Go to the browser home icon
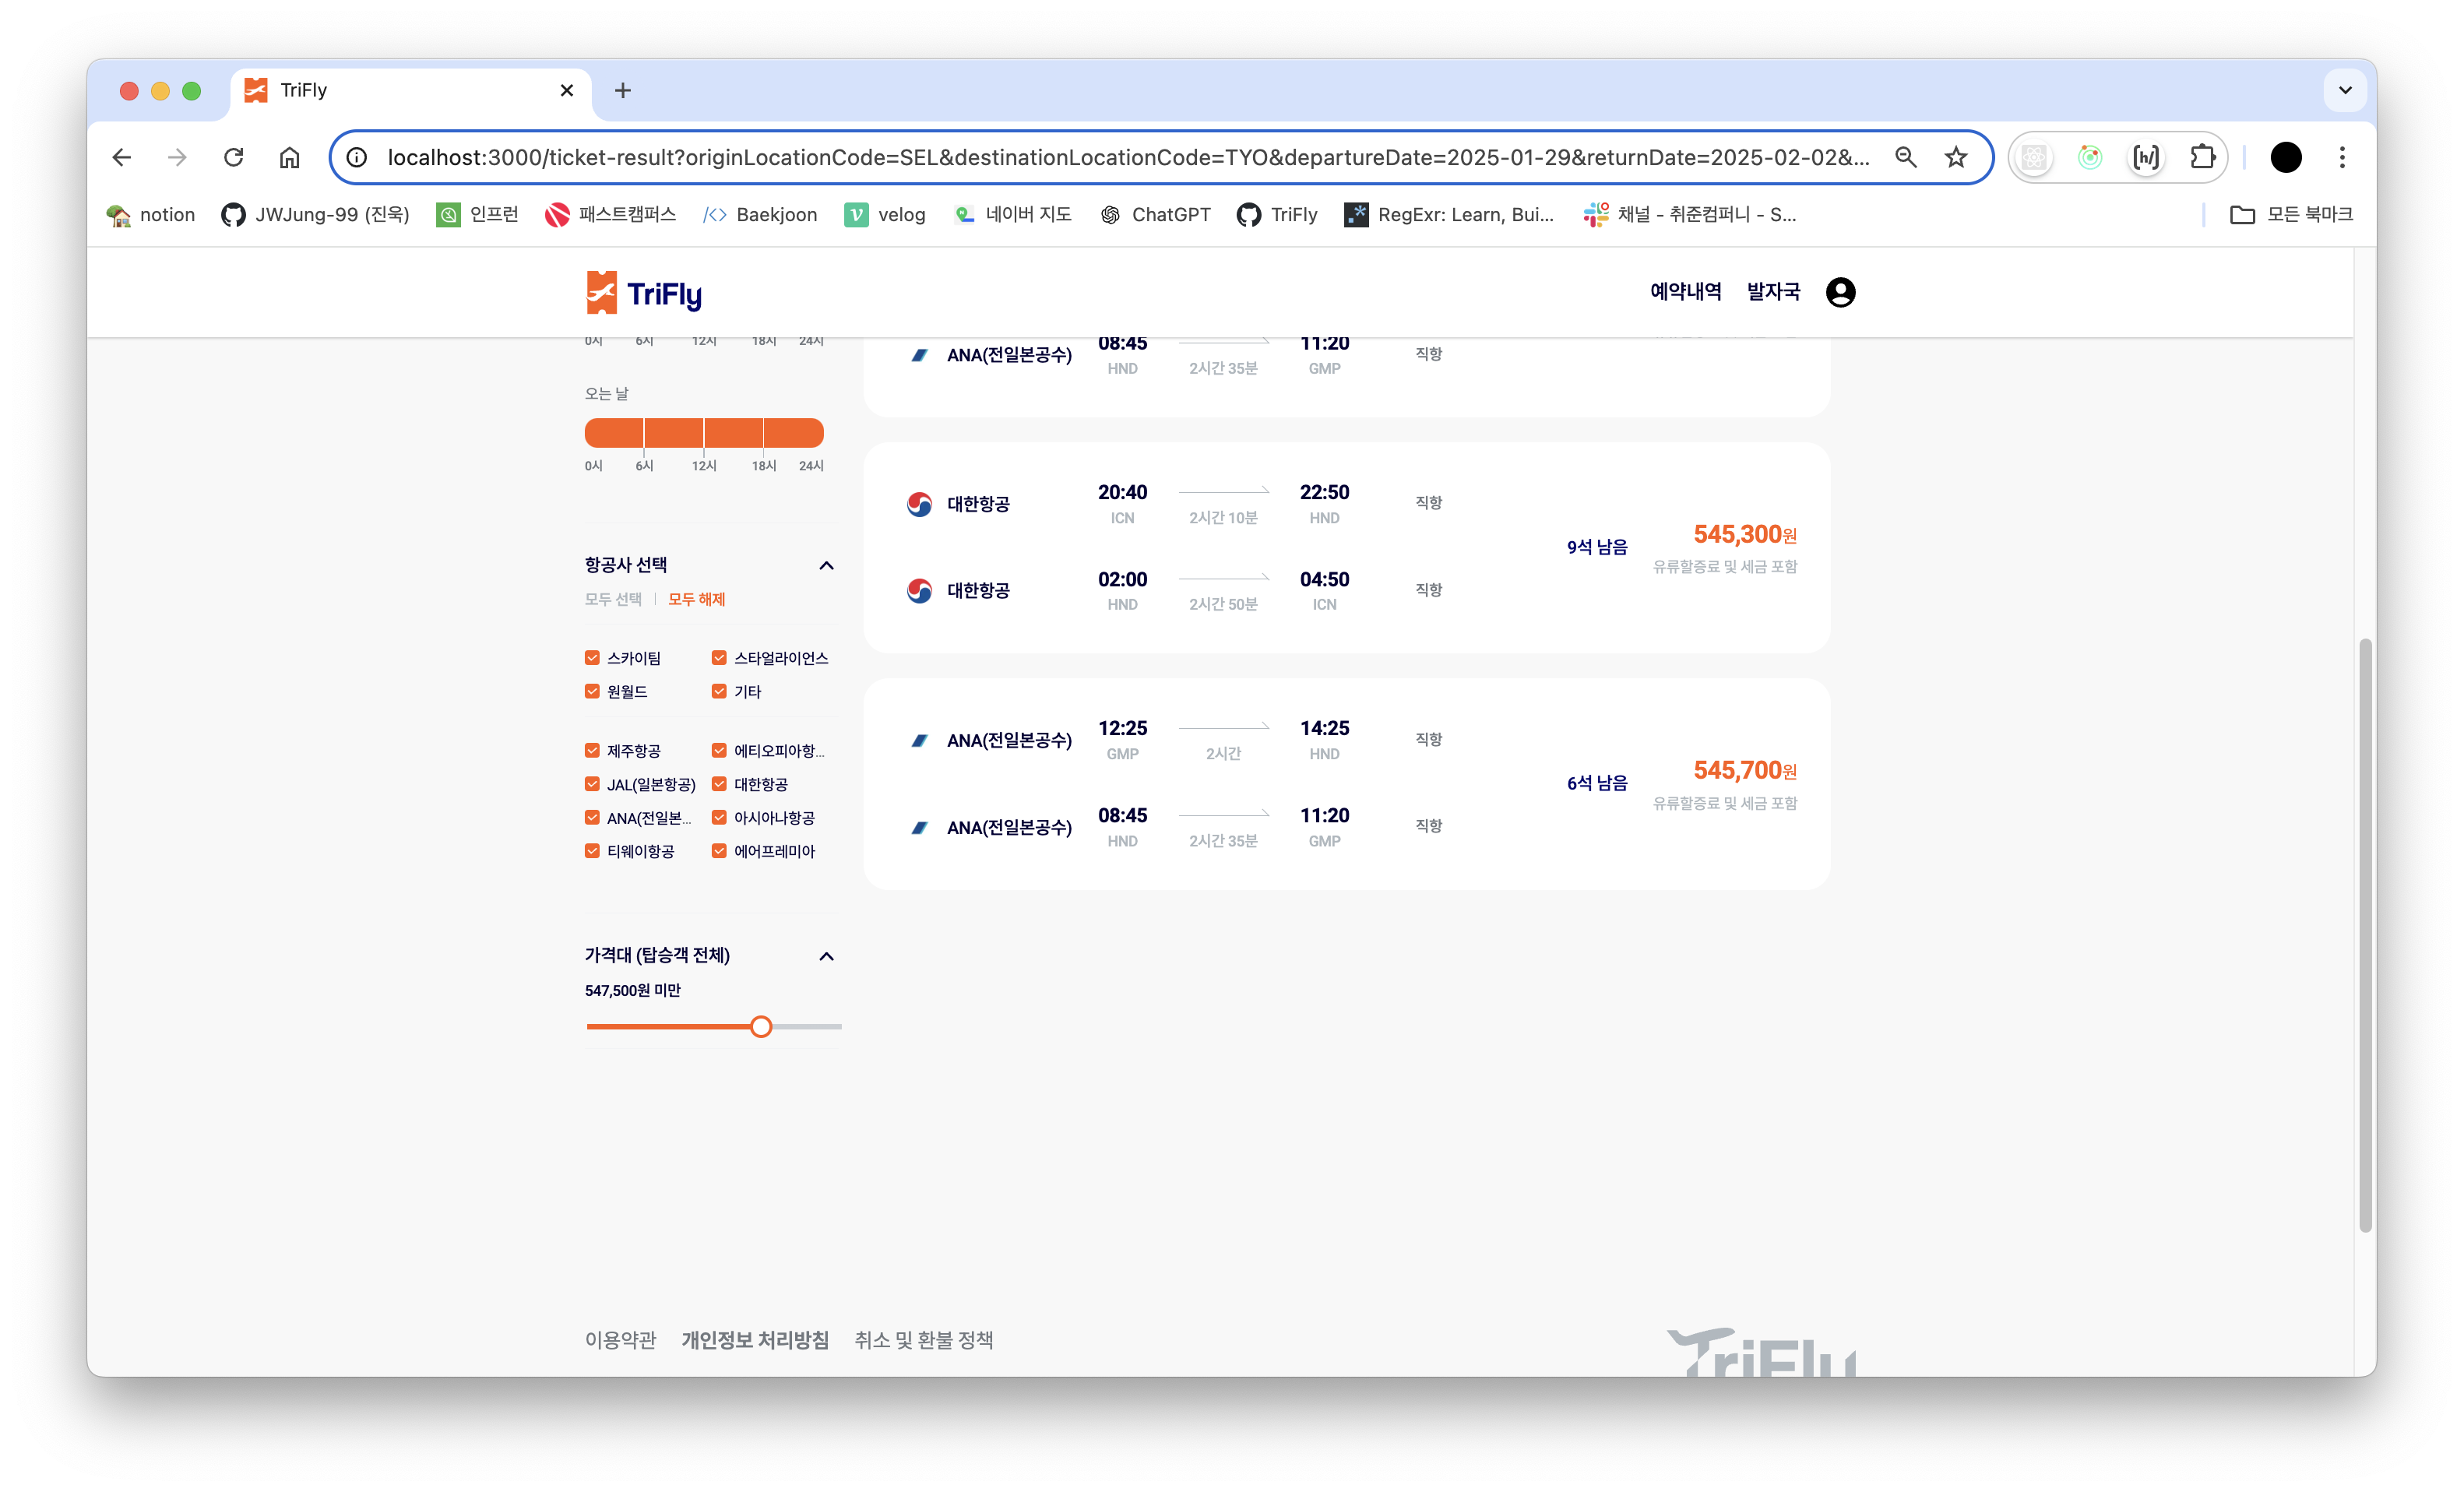The height and width of the screenshot is (1492, 2464). 289,157
